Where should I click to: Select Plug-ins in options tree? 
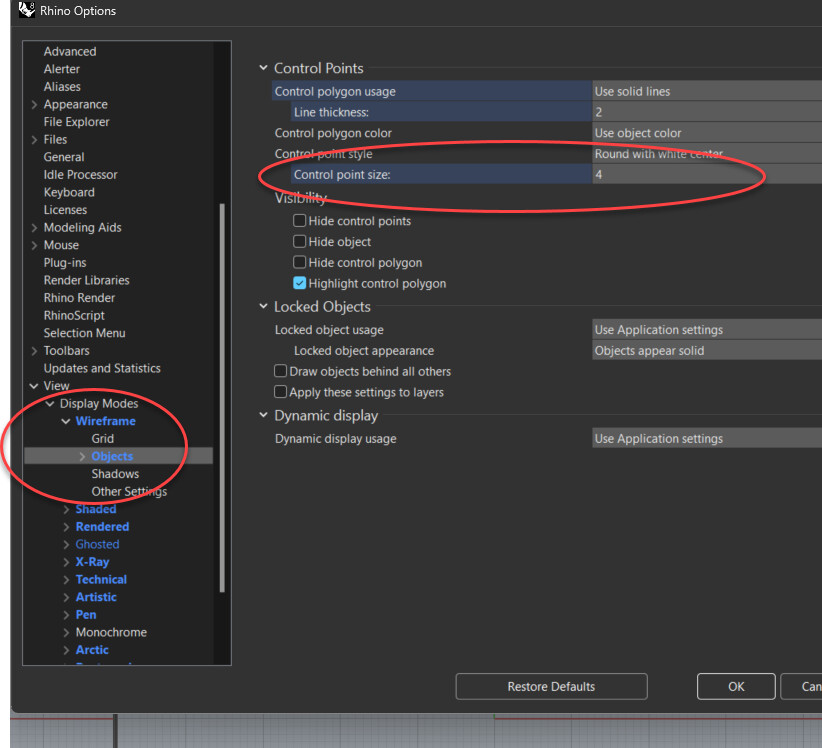click(65, 263)
